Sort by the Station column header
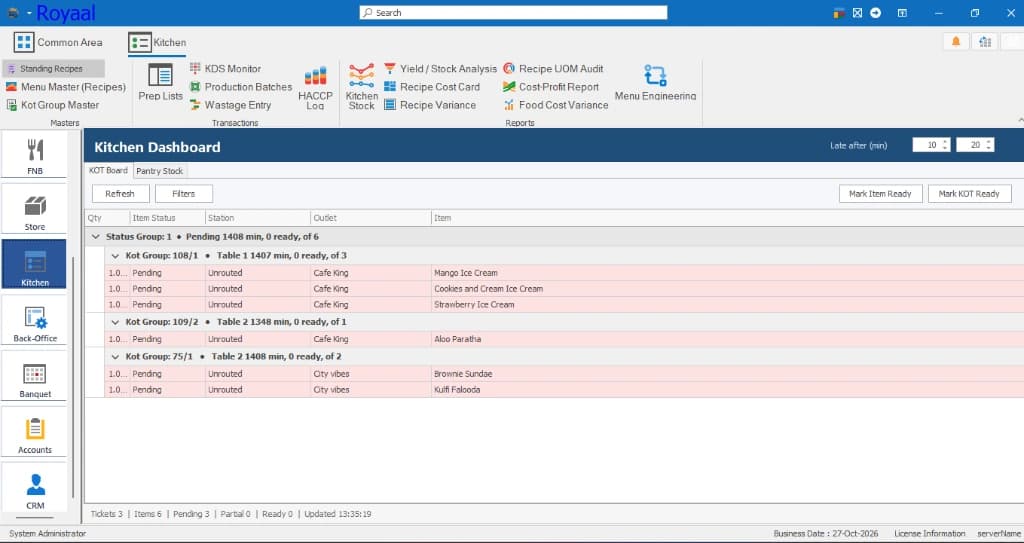This screenshot has height=543, width=1024. (258, 218)
